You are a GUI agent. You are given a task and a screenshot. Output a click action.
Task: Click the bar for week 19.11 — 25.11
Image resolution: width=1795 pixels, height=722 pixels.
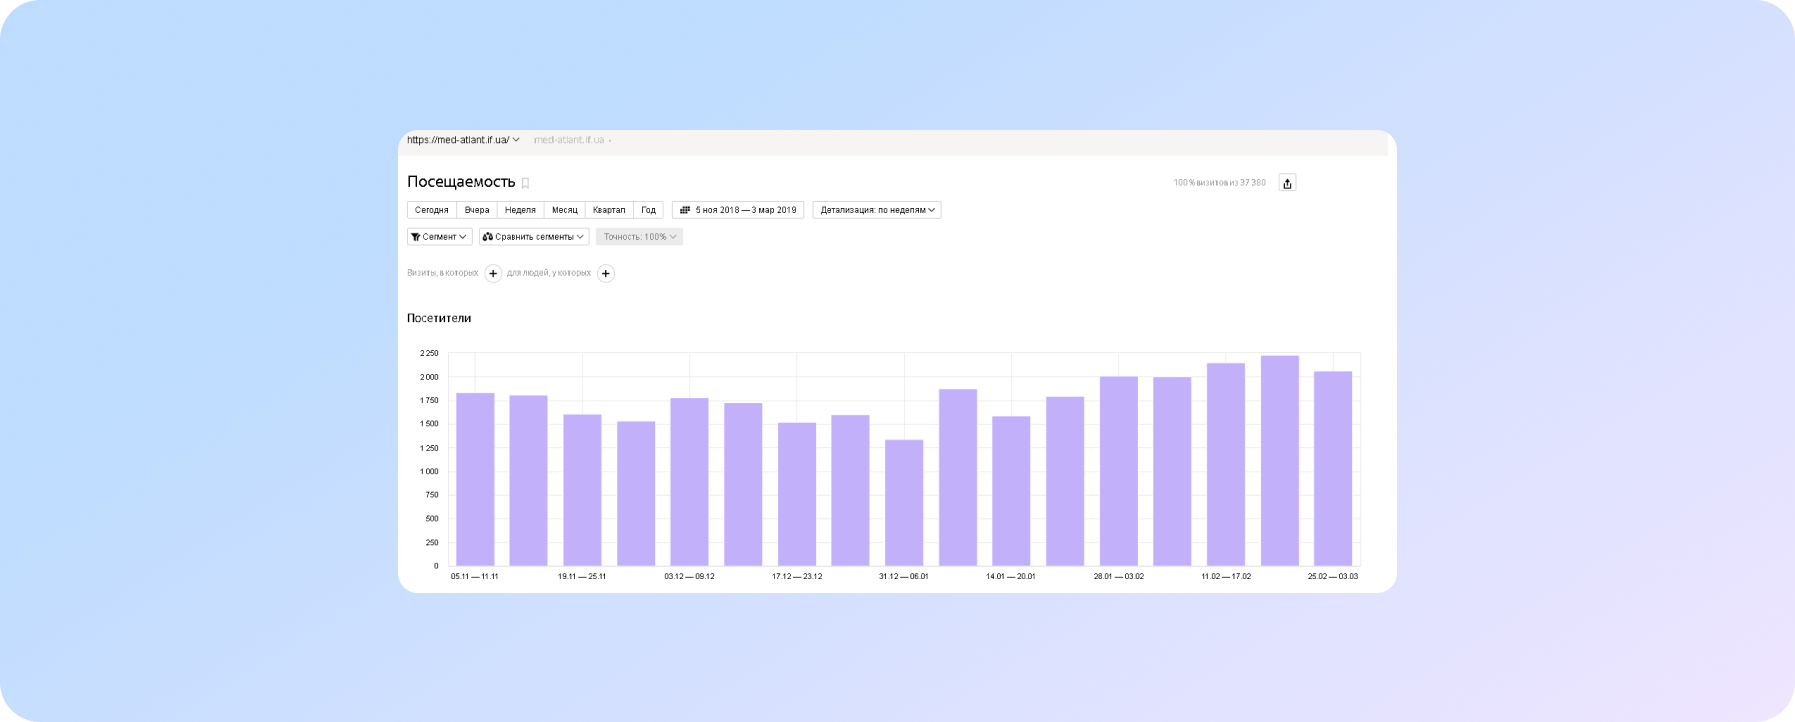[582, 490]
